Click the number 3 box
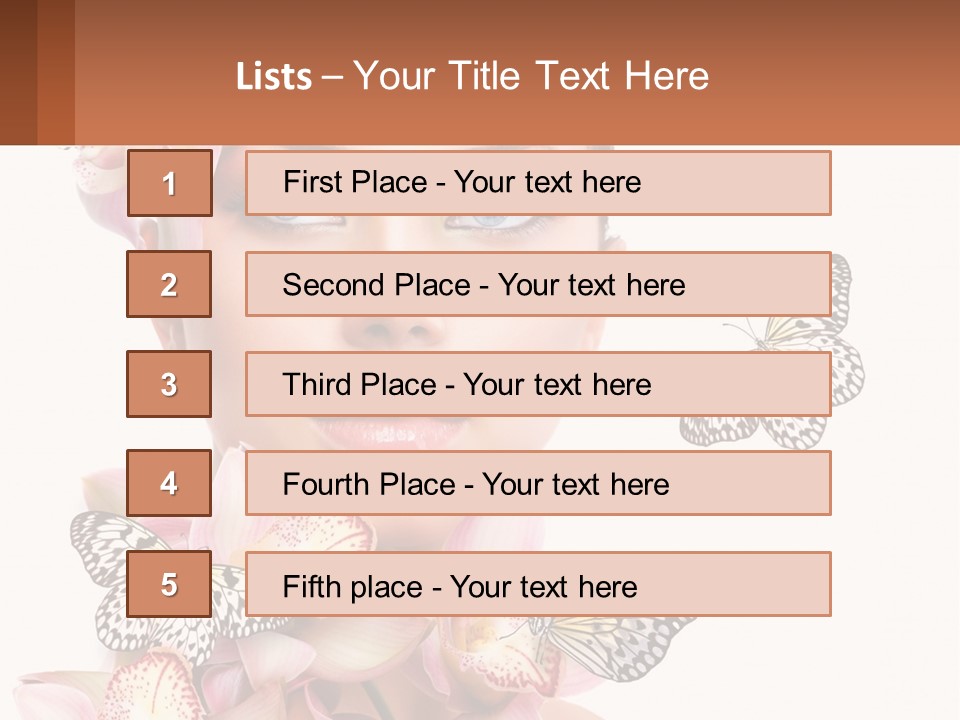 click(169, 384)
